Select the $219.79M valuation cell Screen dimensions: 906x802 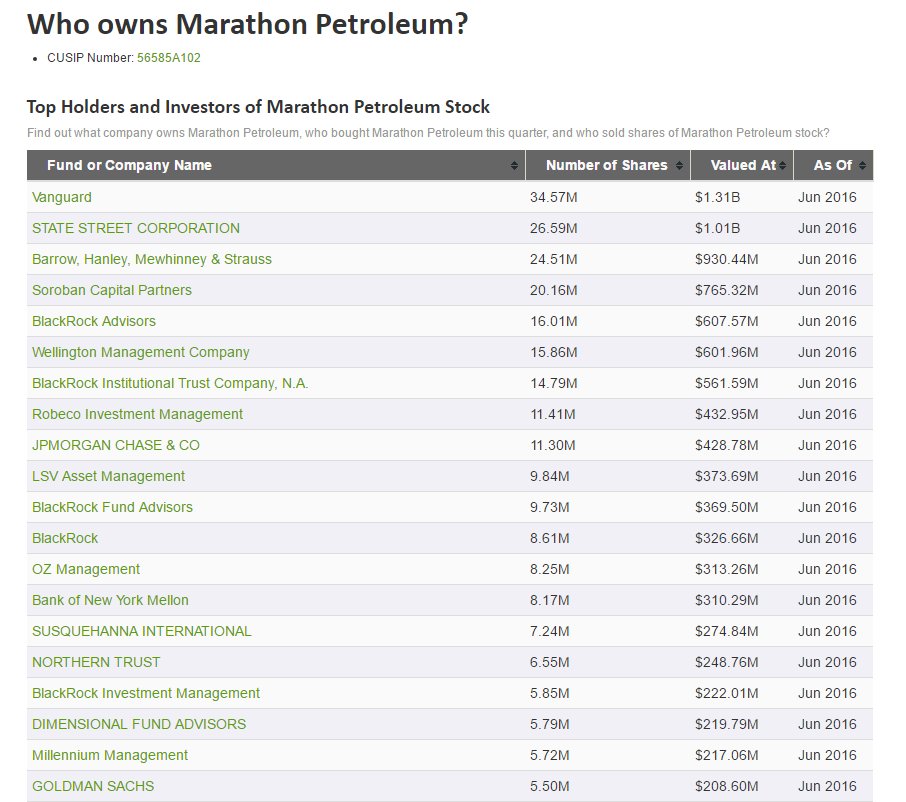point(742,724)
